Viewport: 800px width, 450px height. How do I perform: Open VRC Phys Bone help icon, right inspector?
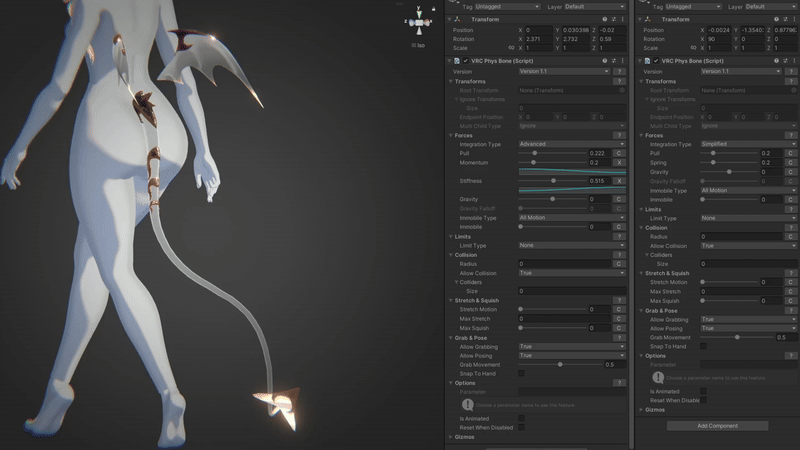pyautogui.click(x=777, y=61)
